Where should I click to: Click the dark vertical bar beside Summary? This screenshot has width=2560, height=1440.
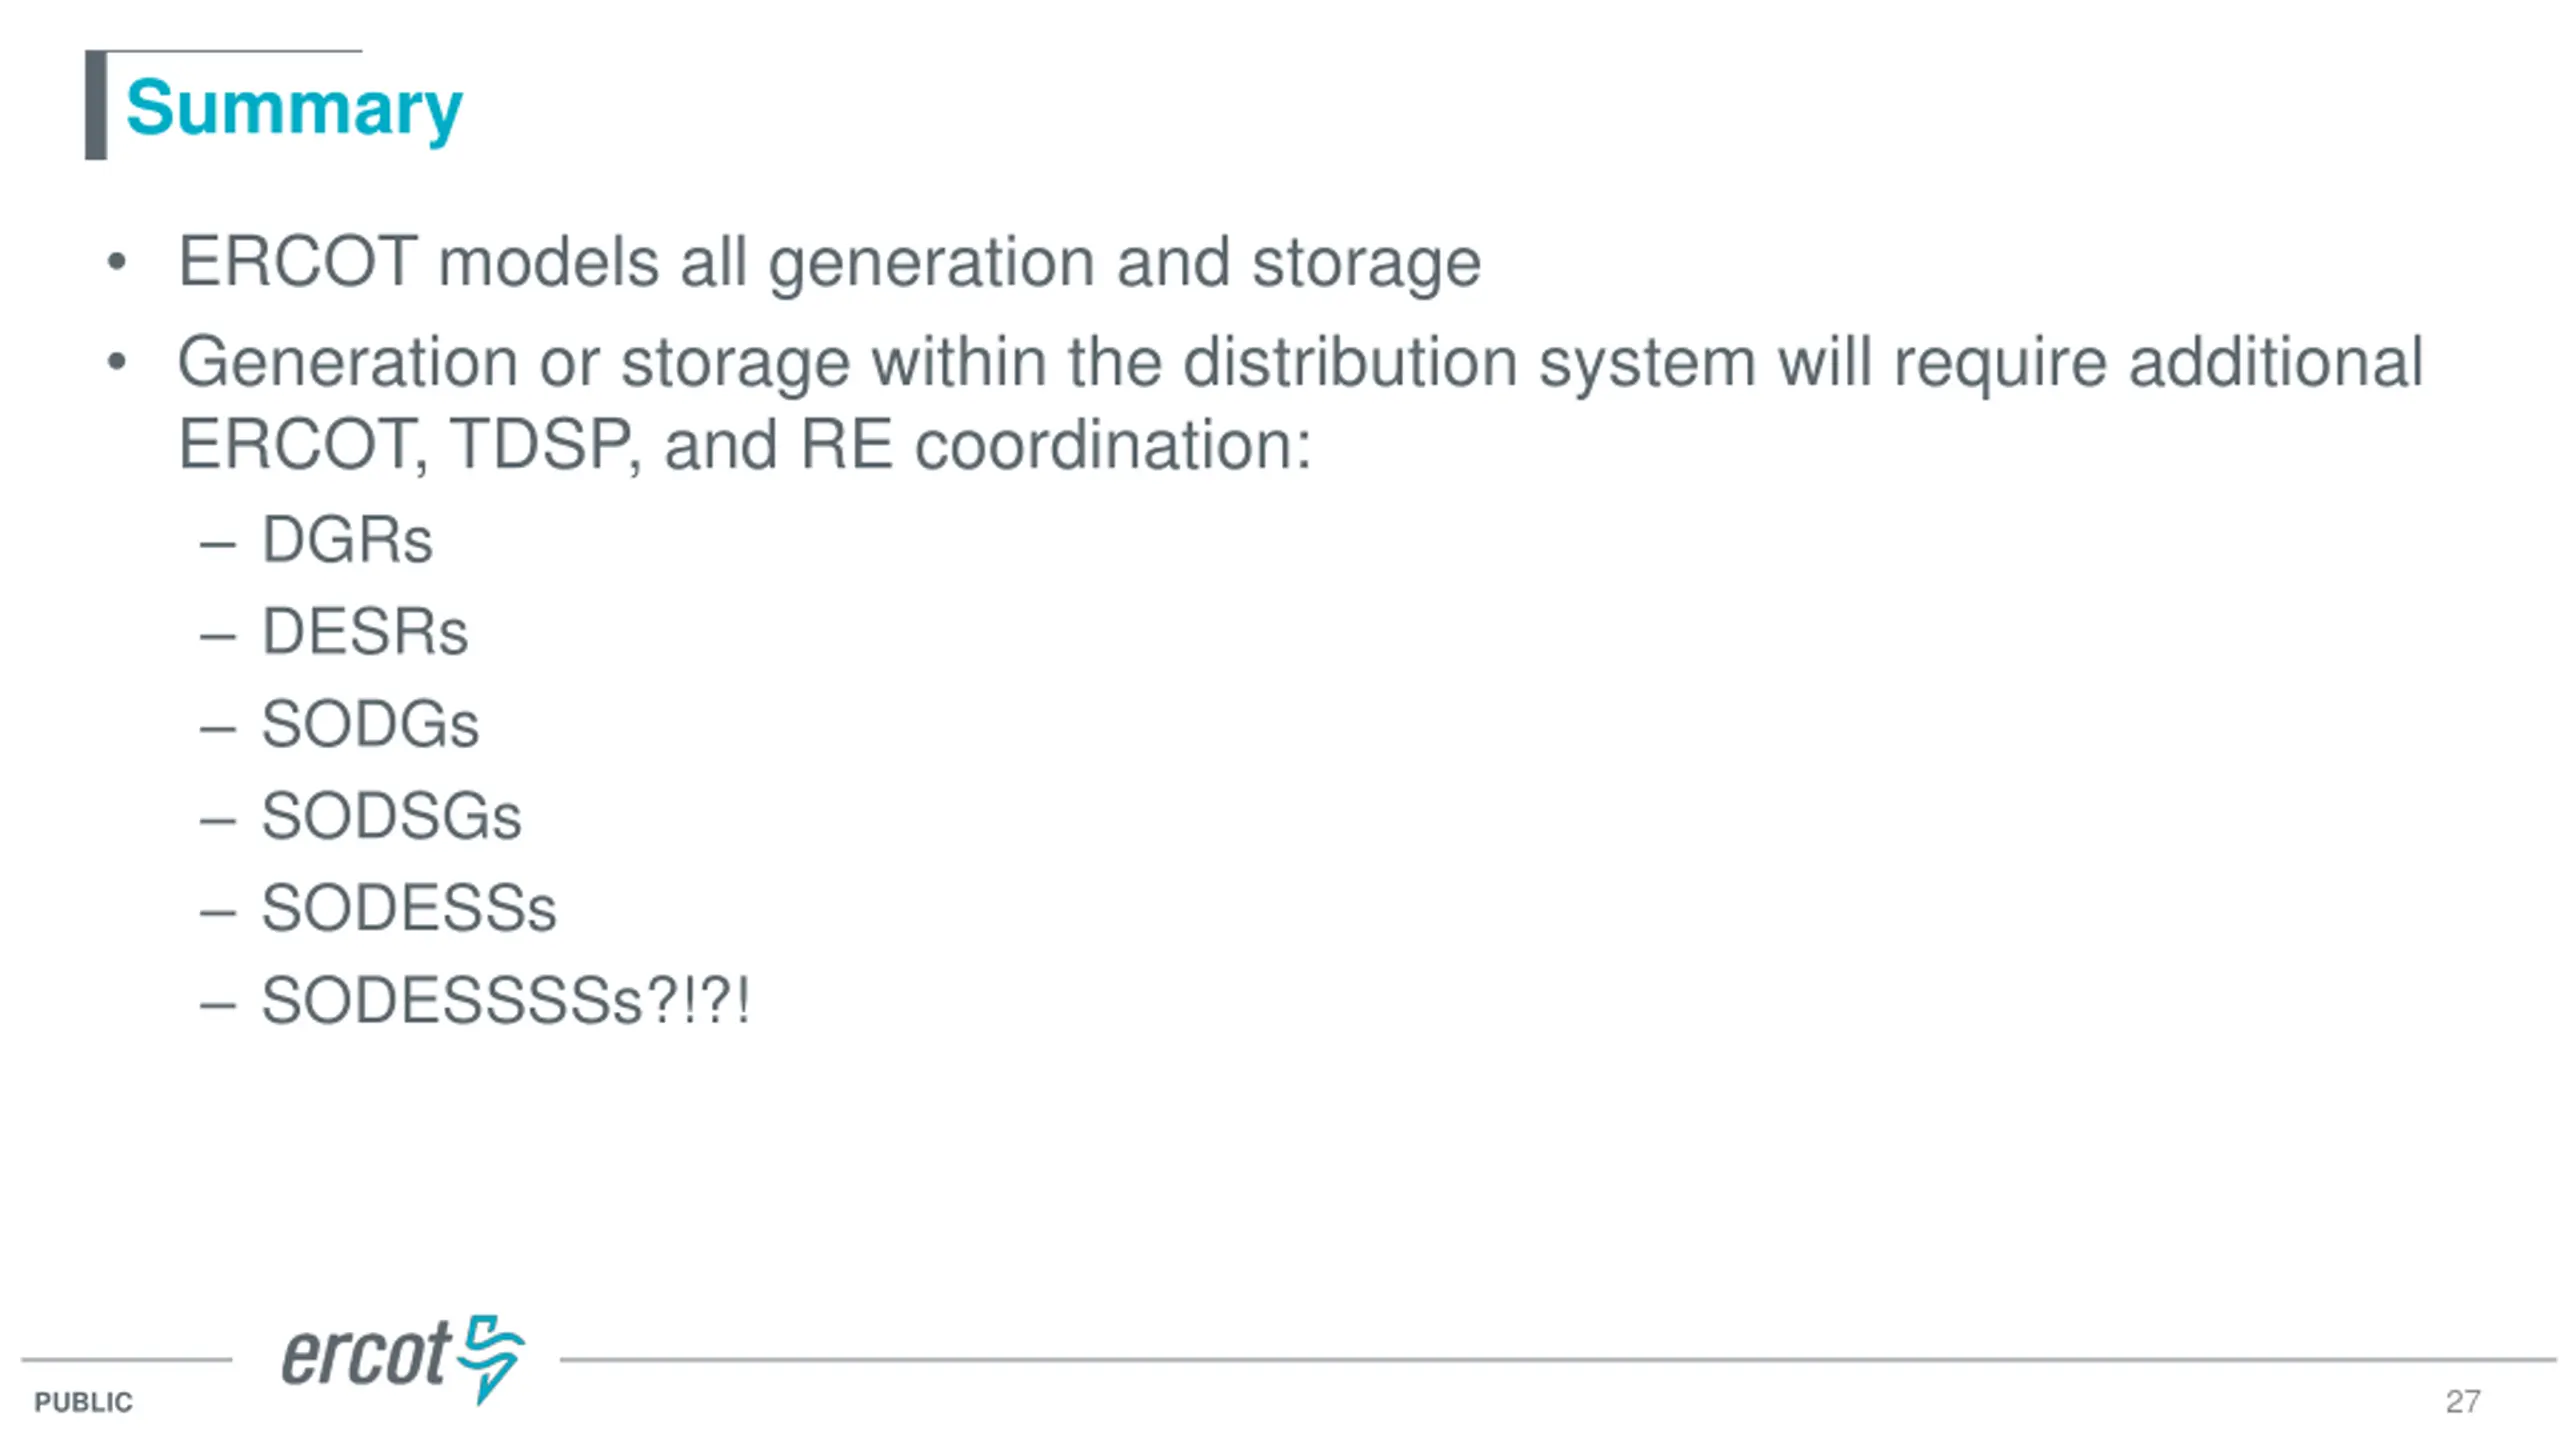[96, 105]
